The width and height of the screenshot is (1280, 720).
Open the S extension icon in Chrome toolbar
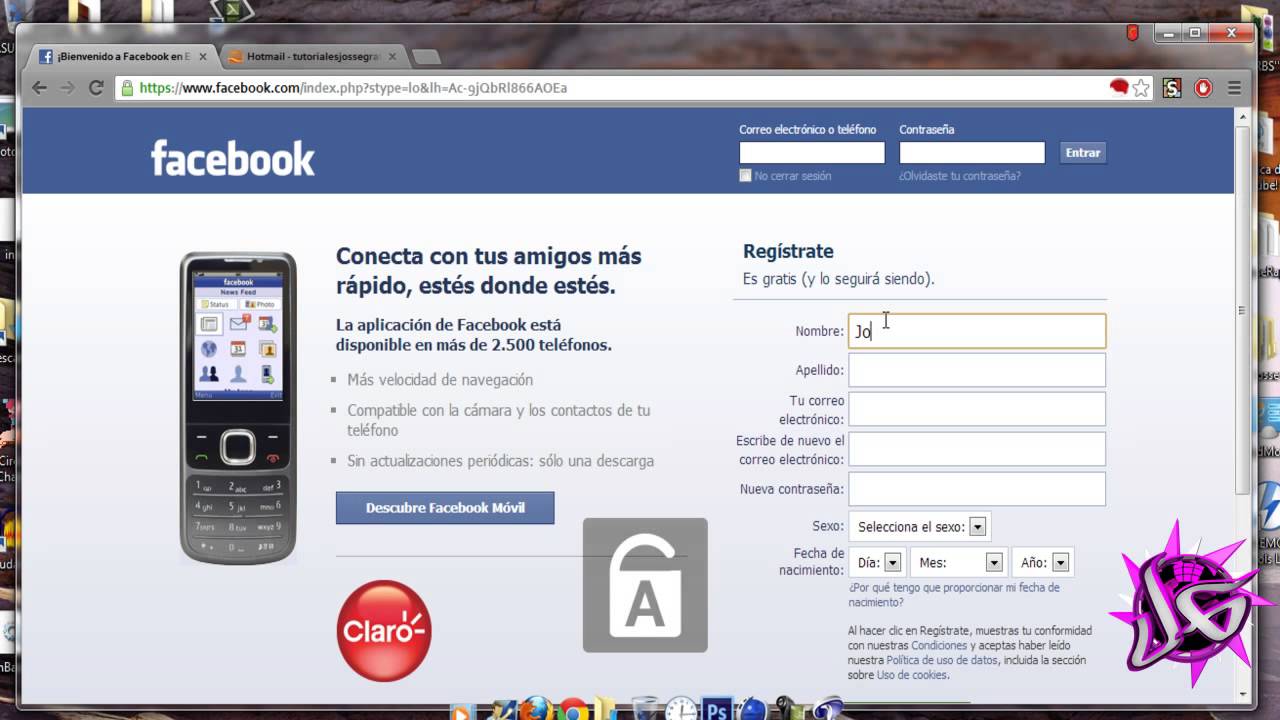[x=1172, y=88]
